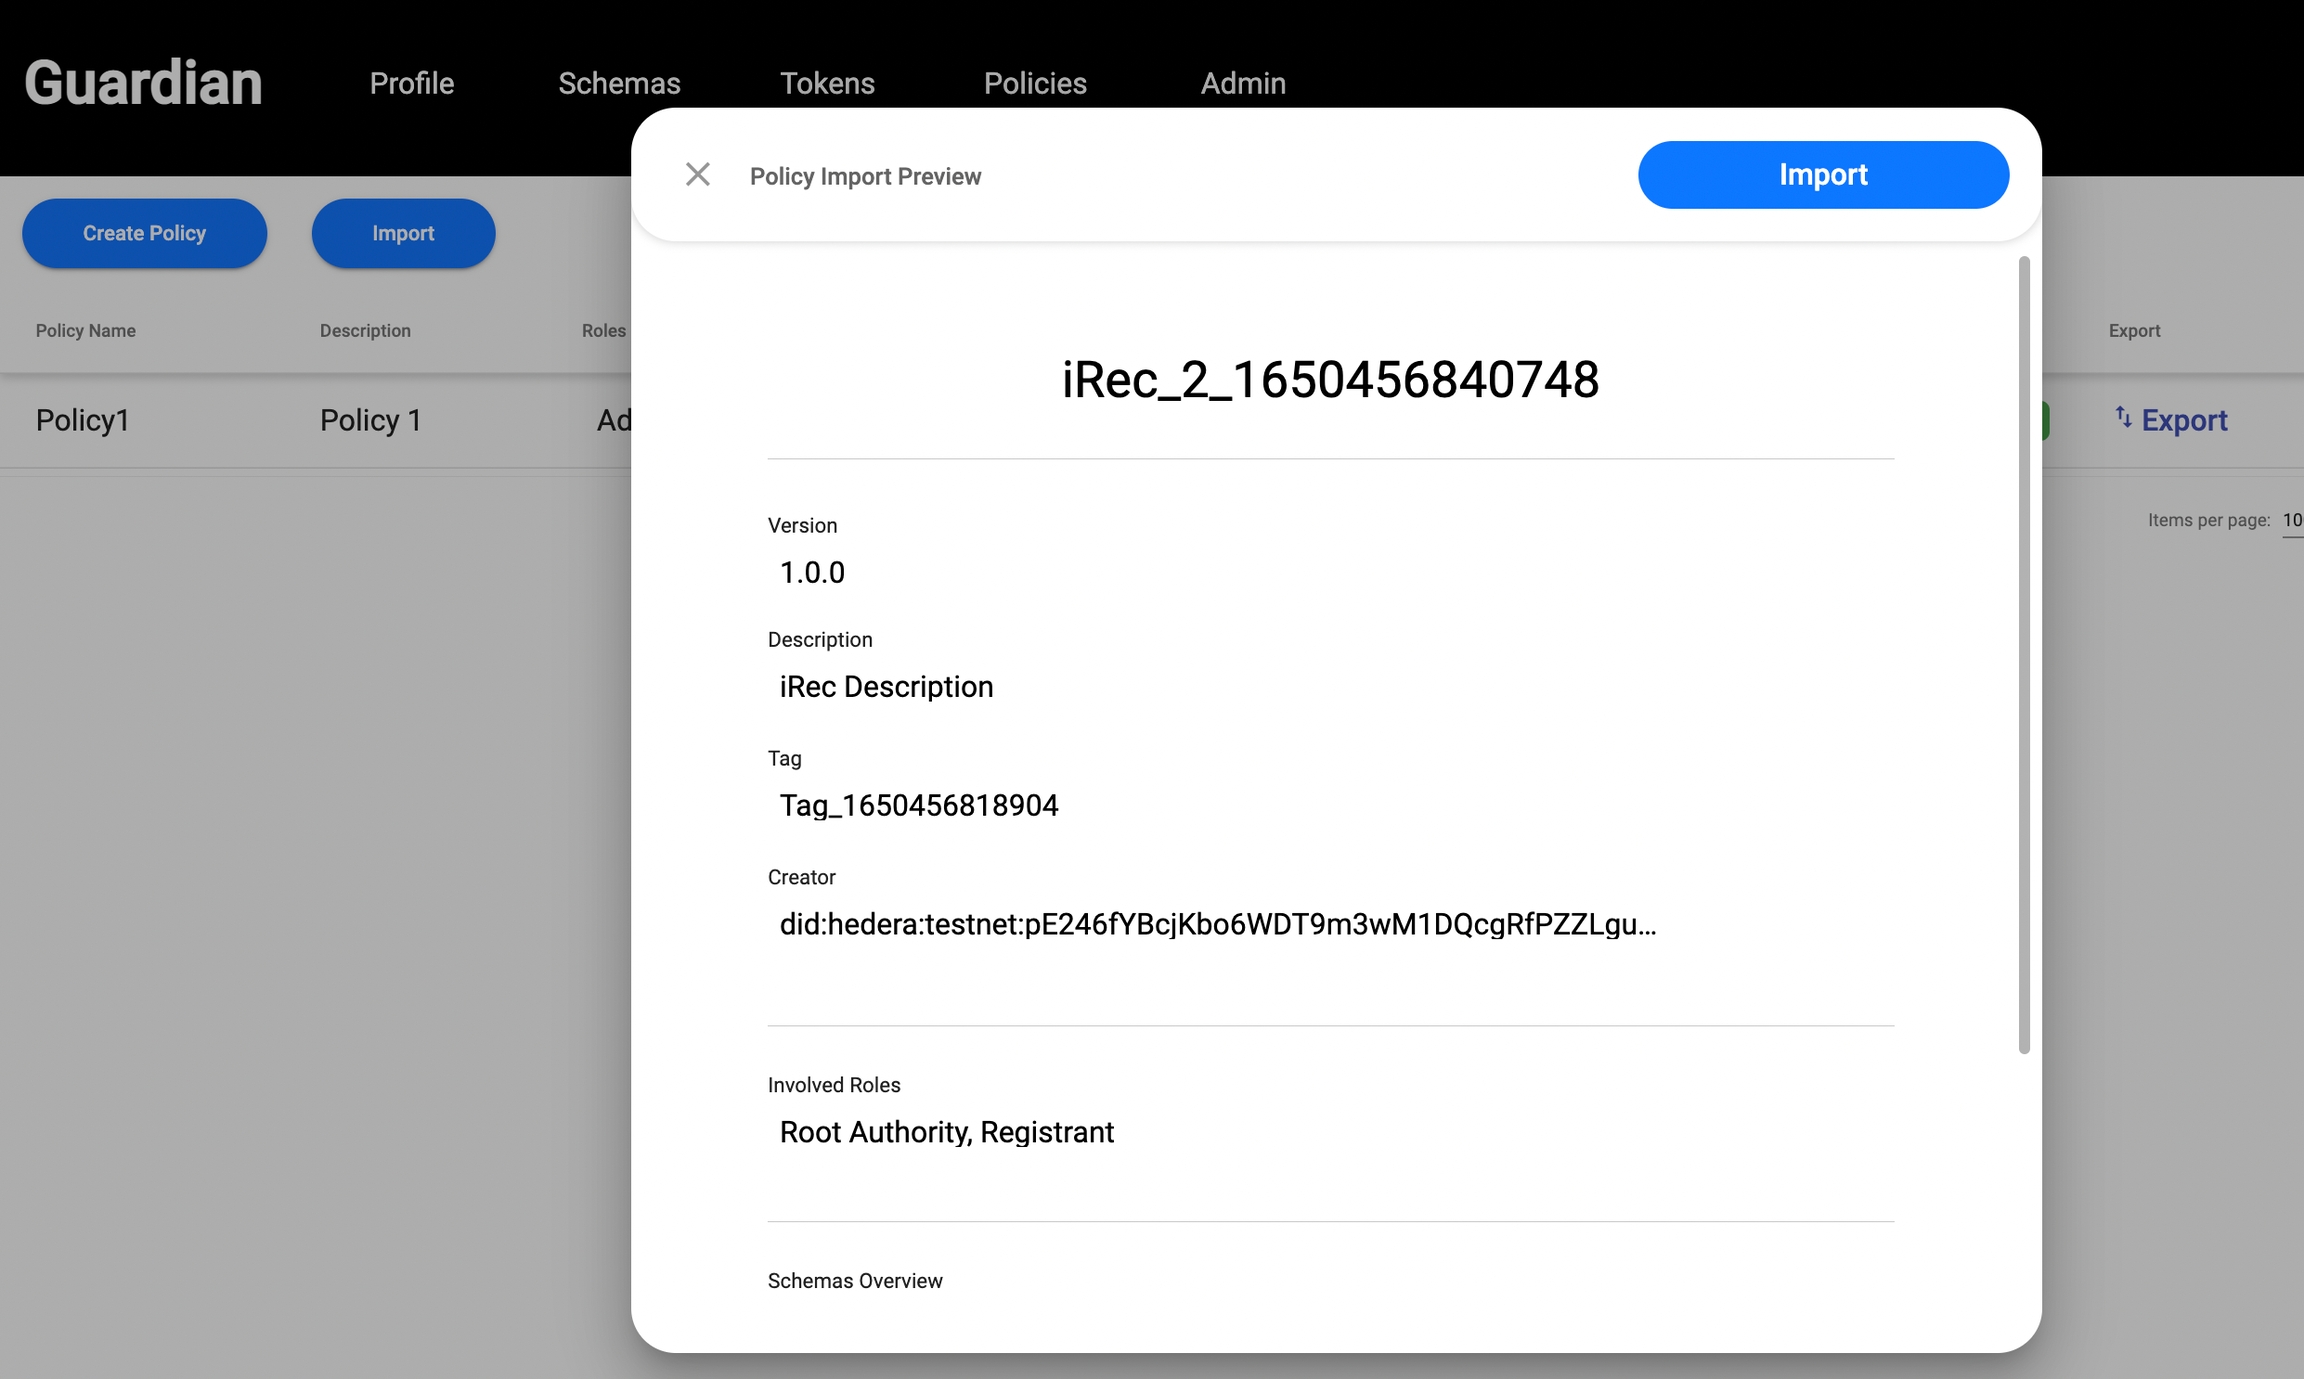Click the dialog's vertical scrollbar

coord(2023,655)
